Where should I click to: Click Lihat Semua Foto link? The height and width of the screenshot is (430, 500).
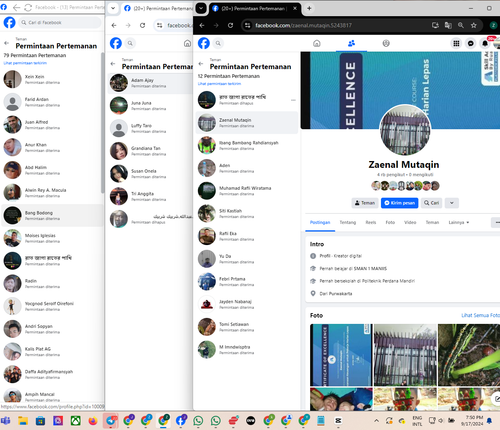pyautogui.click(x=480, y=315)
